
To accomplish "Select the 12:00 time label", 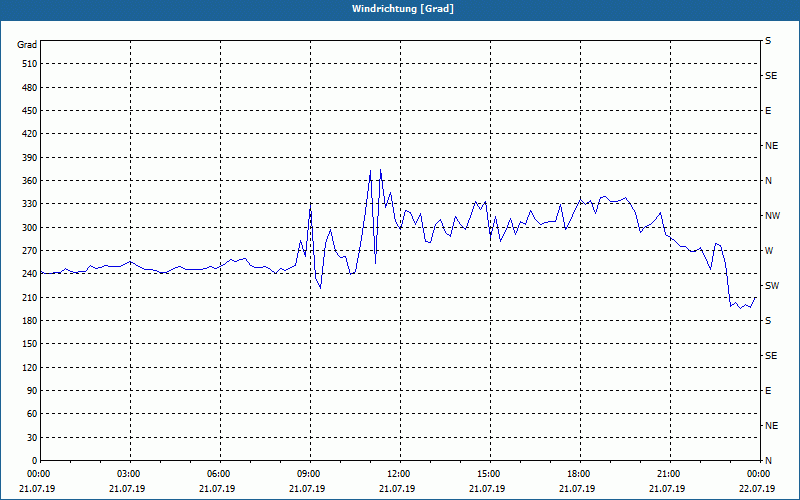I will tap(400, 474).
